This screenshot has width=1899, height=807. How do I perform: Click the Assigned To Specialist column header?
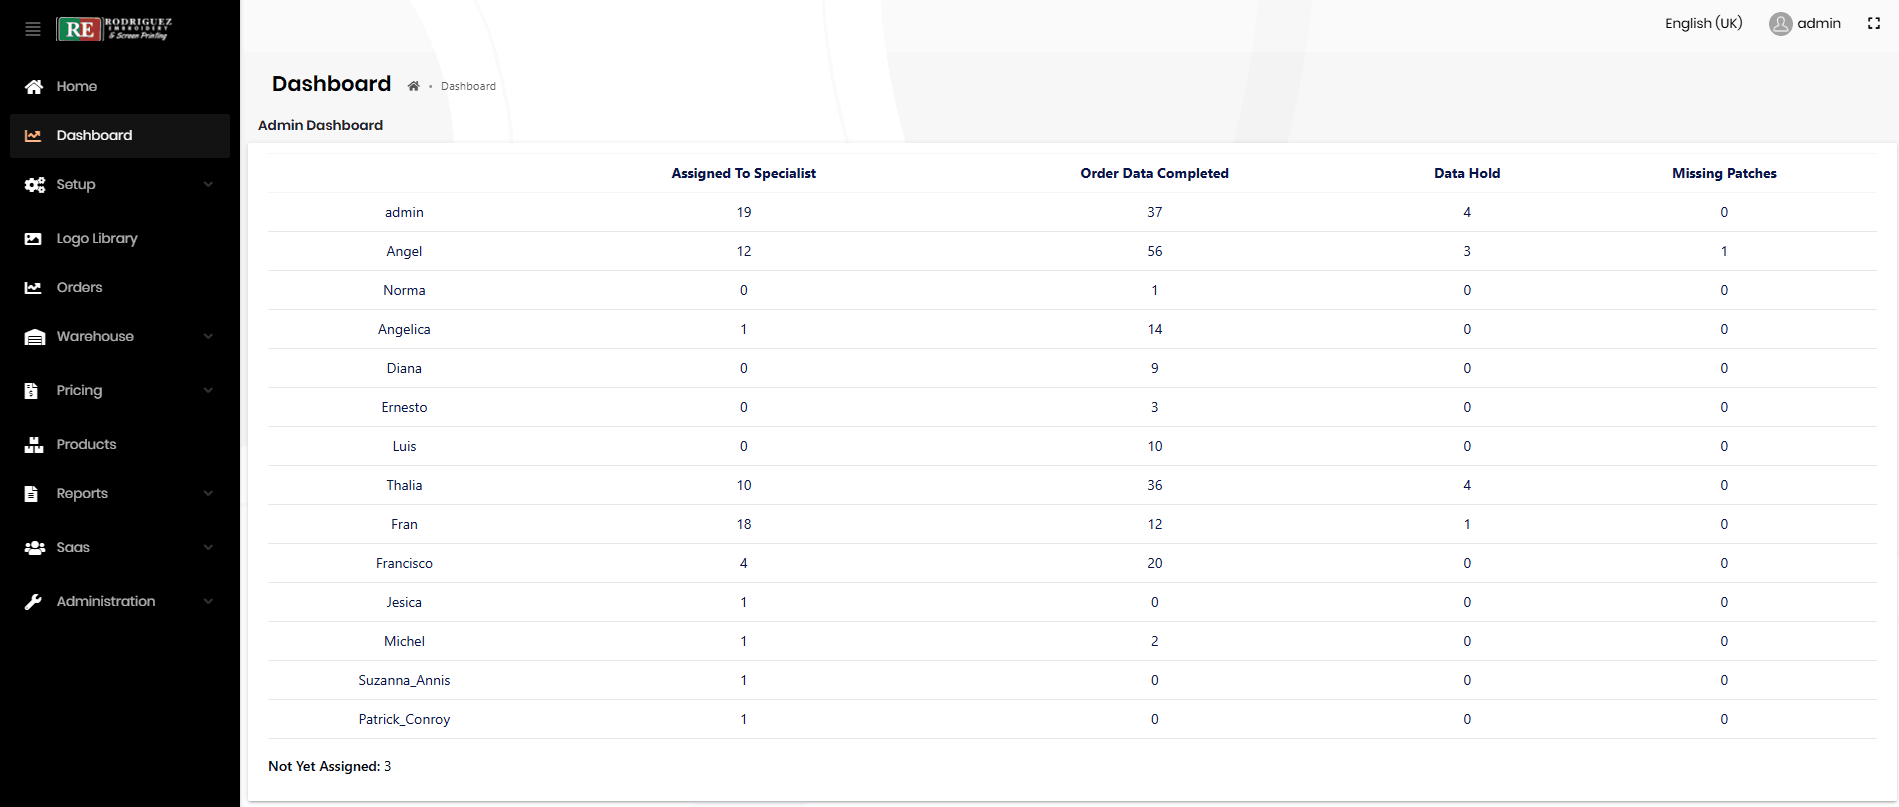pyautogui.click(x=743, y=174)
